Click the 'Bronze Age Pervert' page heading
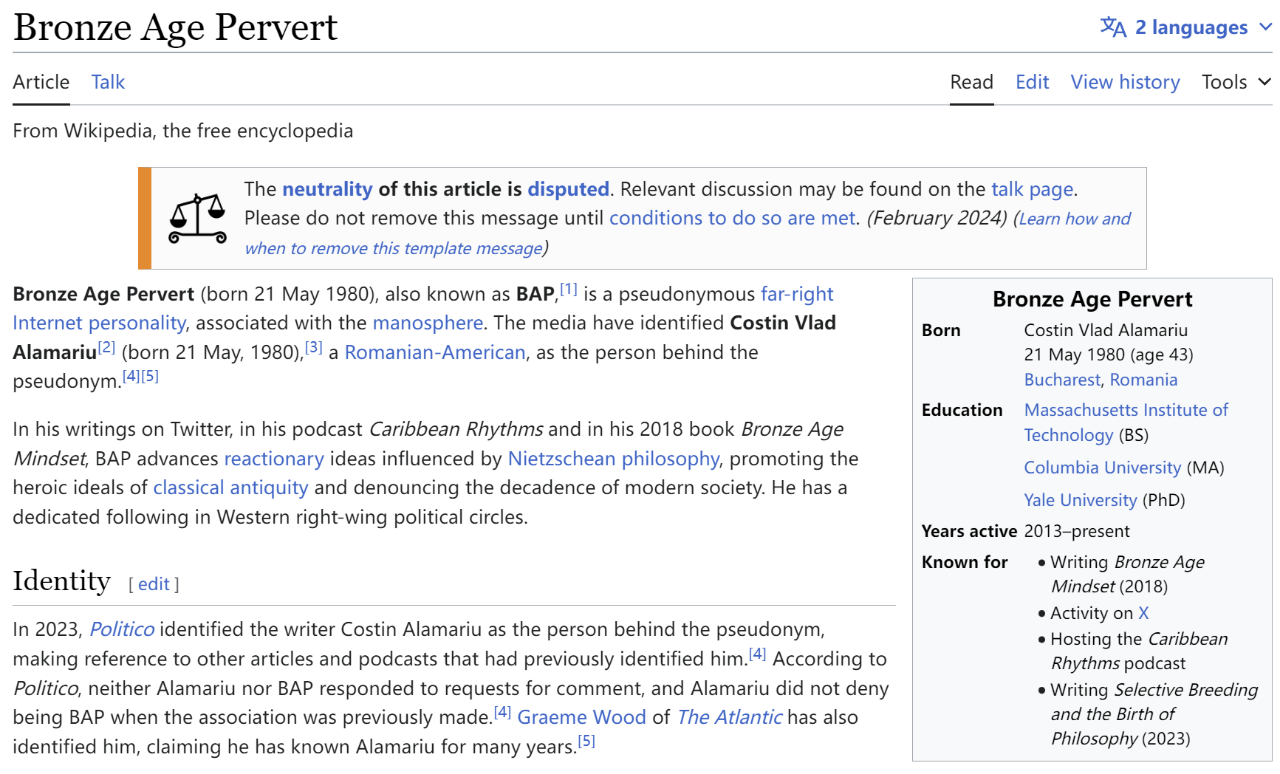Viewport: 1280px width, 774px height. click(x=175, y=27)
